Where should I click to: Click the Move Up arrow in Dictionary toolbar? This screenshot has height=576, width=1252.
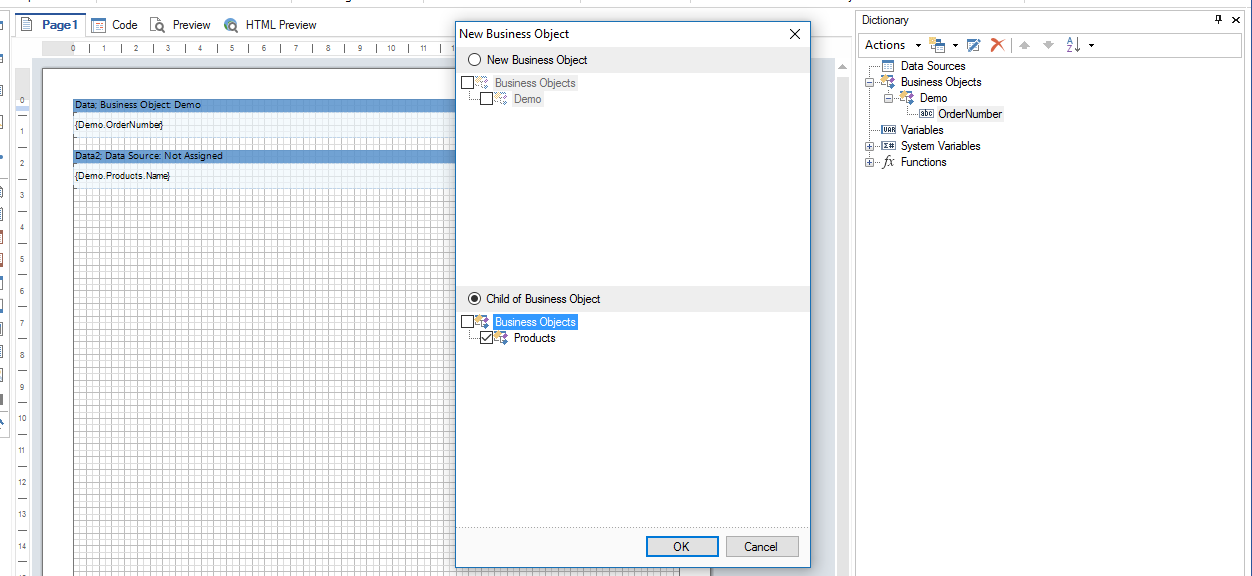coord(1024,45)
